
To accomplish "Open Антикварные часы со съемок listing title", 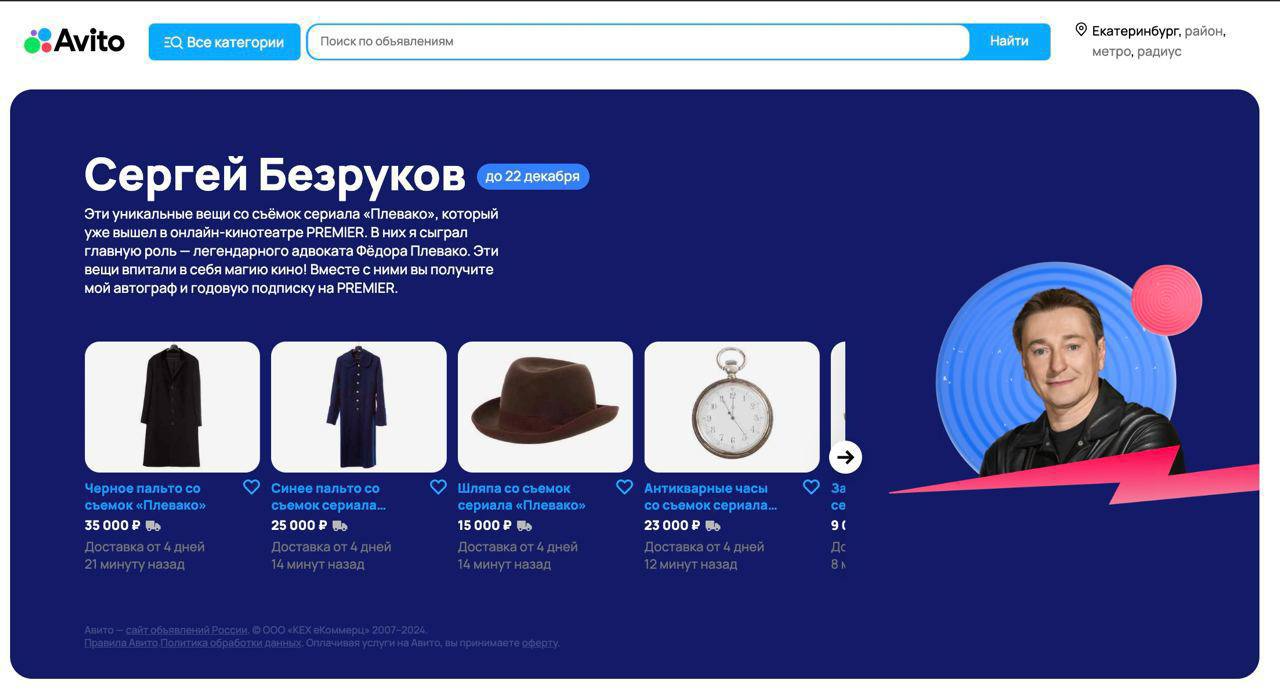I will pos(710,497).
